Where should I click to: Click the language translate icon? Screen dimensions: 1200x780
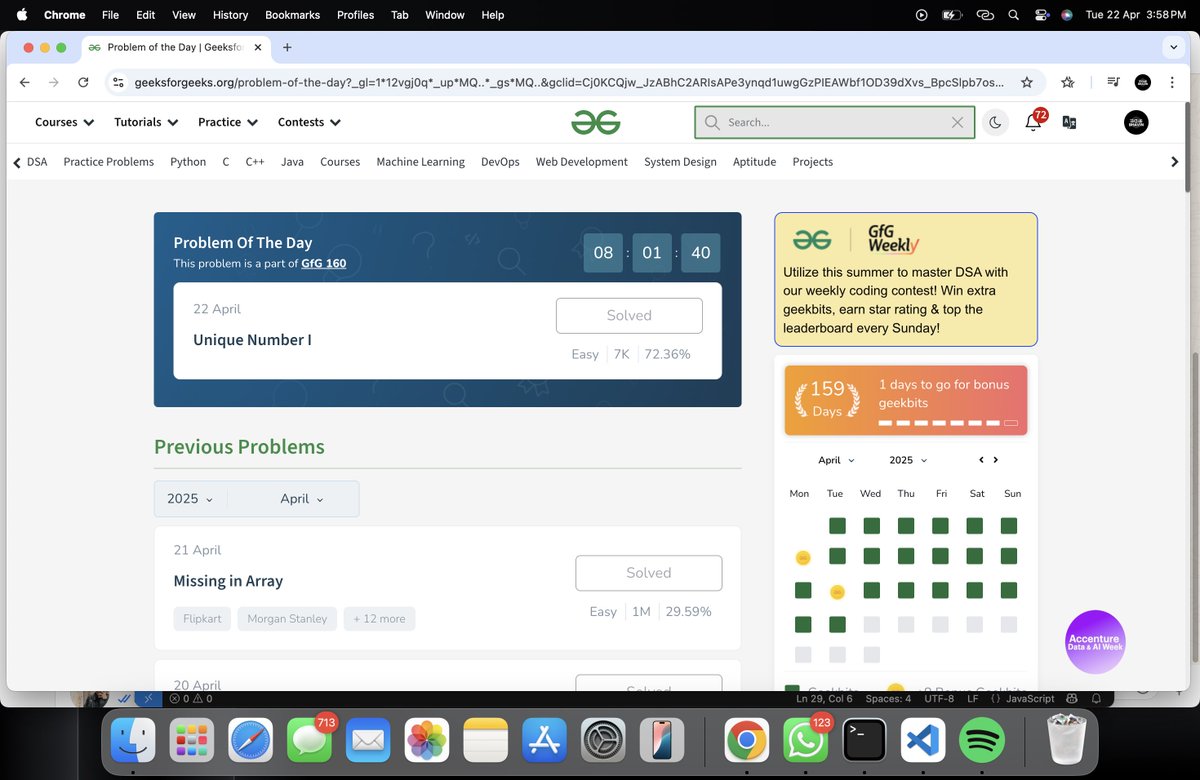click(x=1069, y=122)
